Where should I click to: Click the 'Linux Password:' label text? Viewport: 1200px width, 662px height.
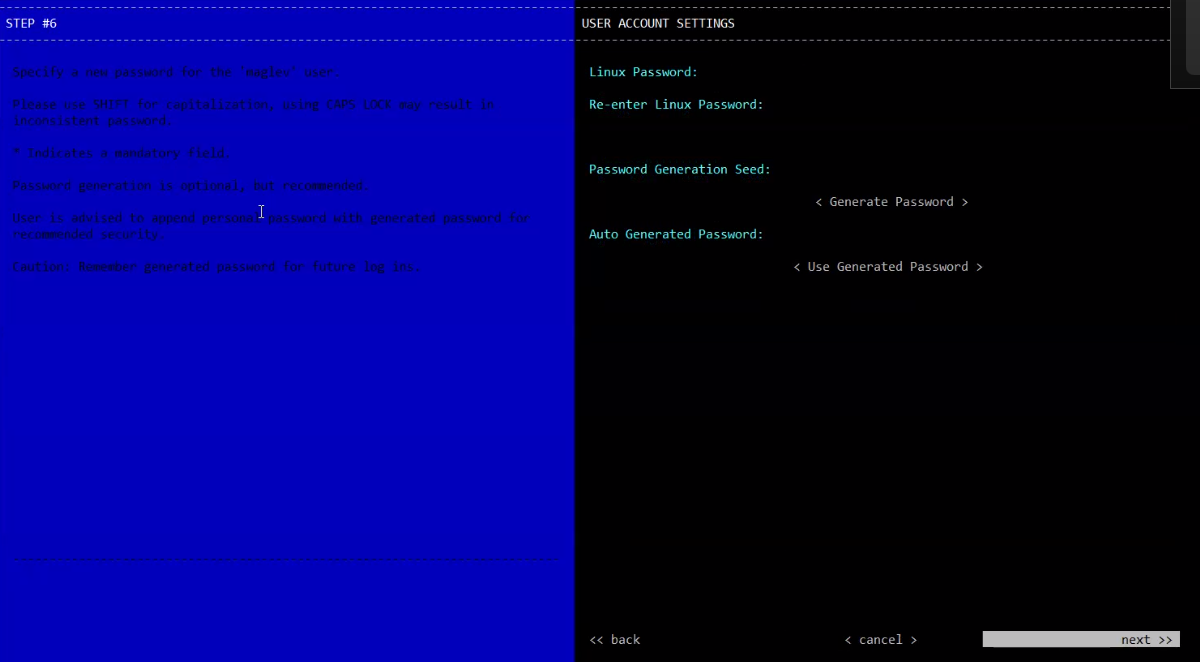pyautogui.click(x=643, y=72)
